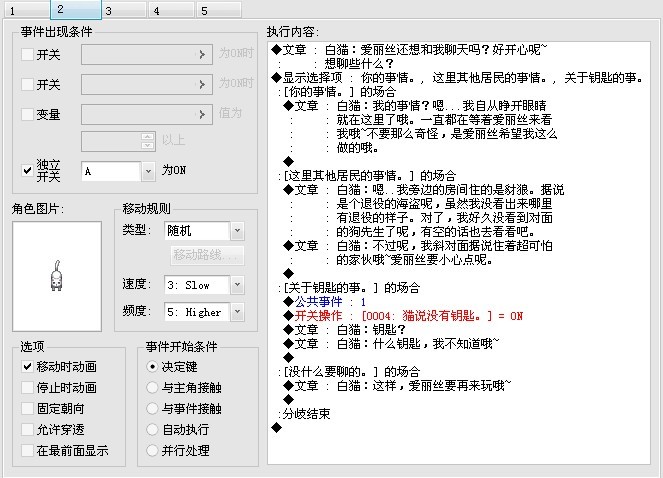Select the 文章 line 这样，爱丽丝要再来玩哦
This screenshot has width=663, height=478.
pyautogui.click(x=397, y=385)
